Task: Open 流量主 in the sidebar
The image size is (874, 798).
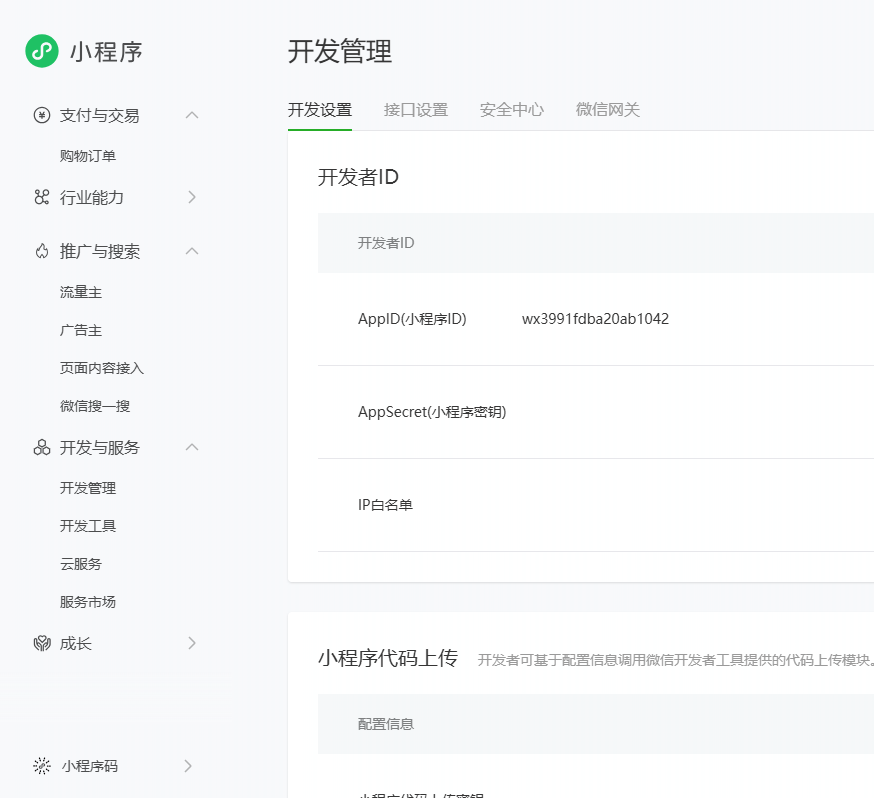Action: (x=81, y=292)
